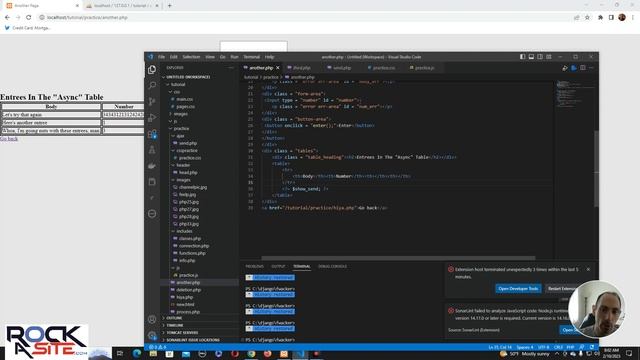Collapse the Untitled (Workspace) root folder
This screenshot has width=640, height=360.
pyautogui.click(x=188, y=77)
